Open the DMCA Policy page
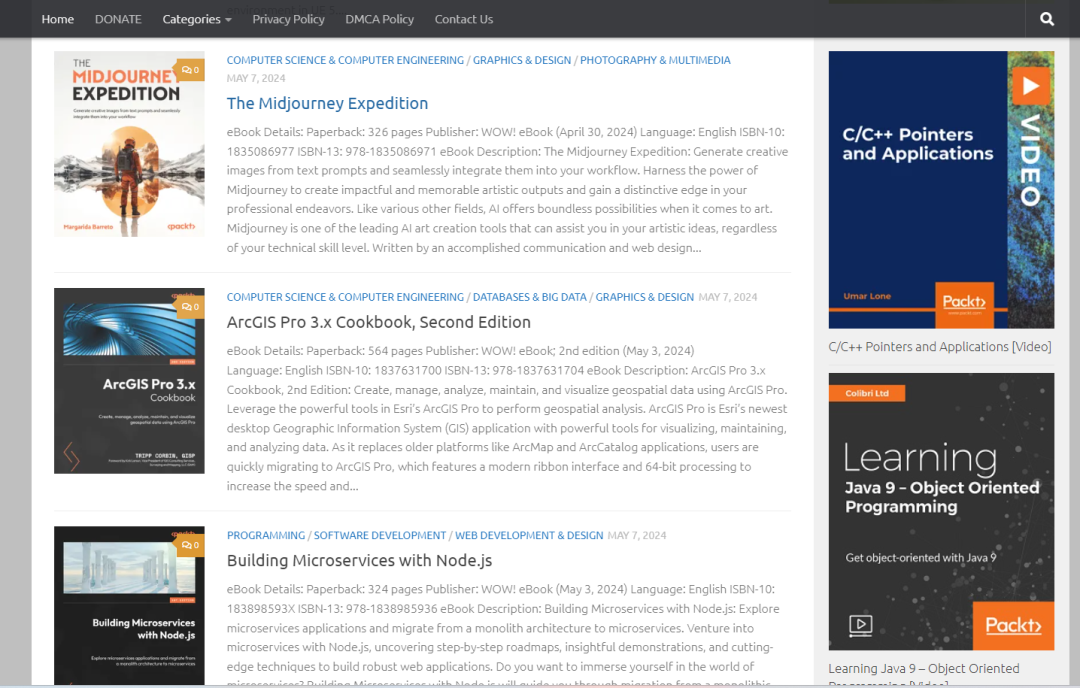Viewport: 1080px width, 688px height. [380, 19]
